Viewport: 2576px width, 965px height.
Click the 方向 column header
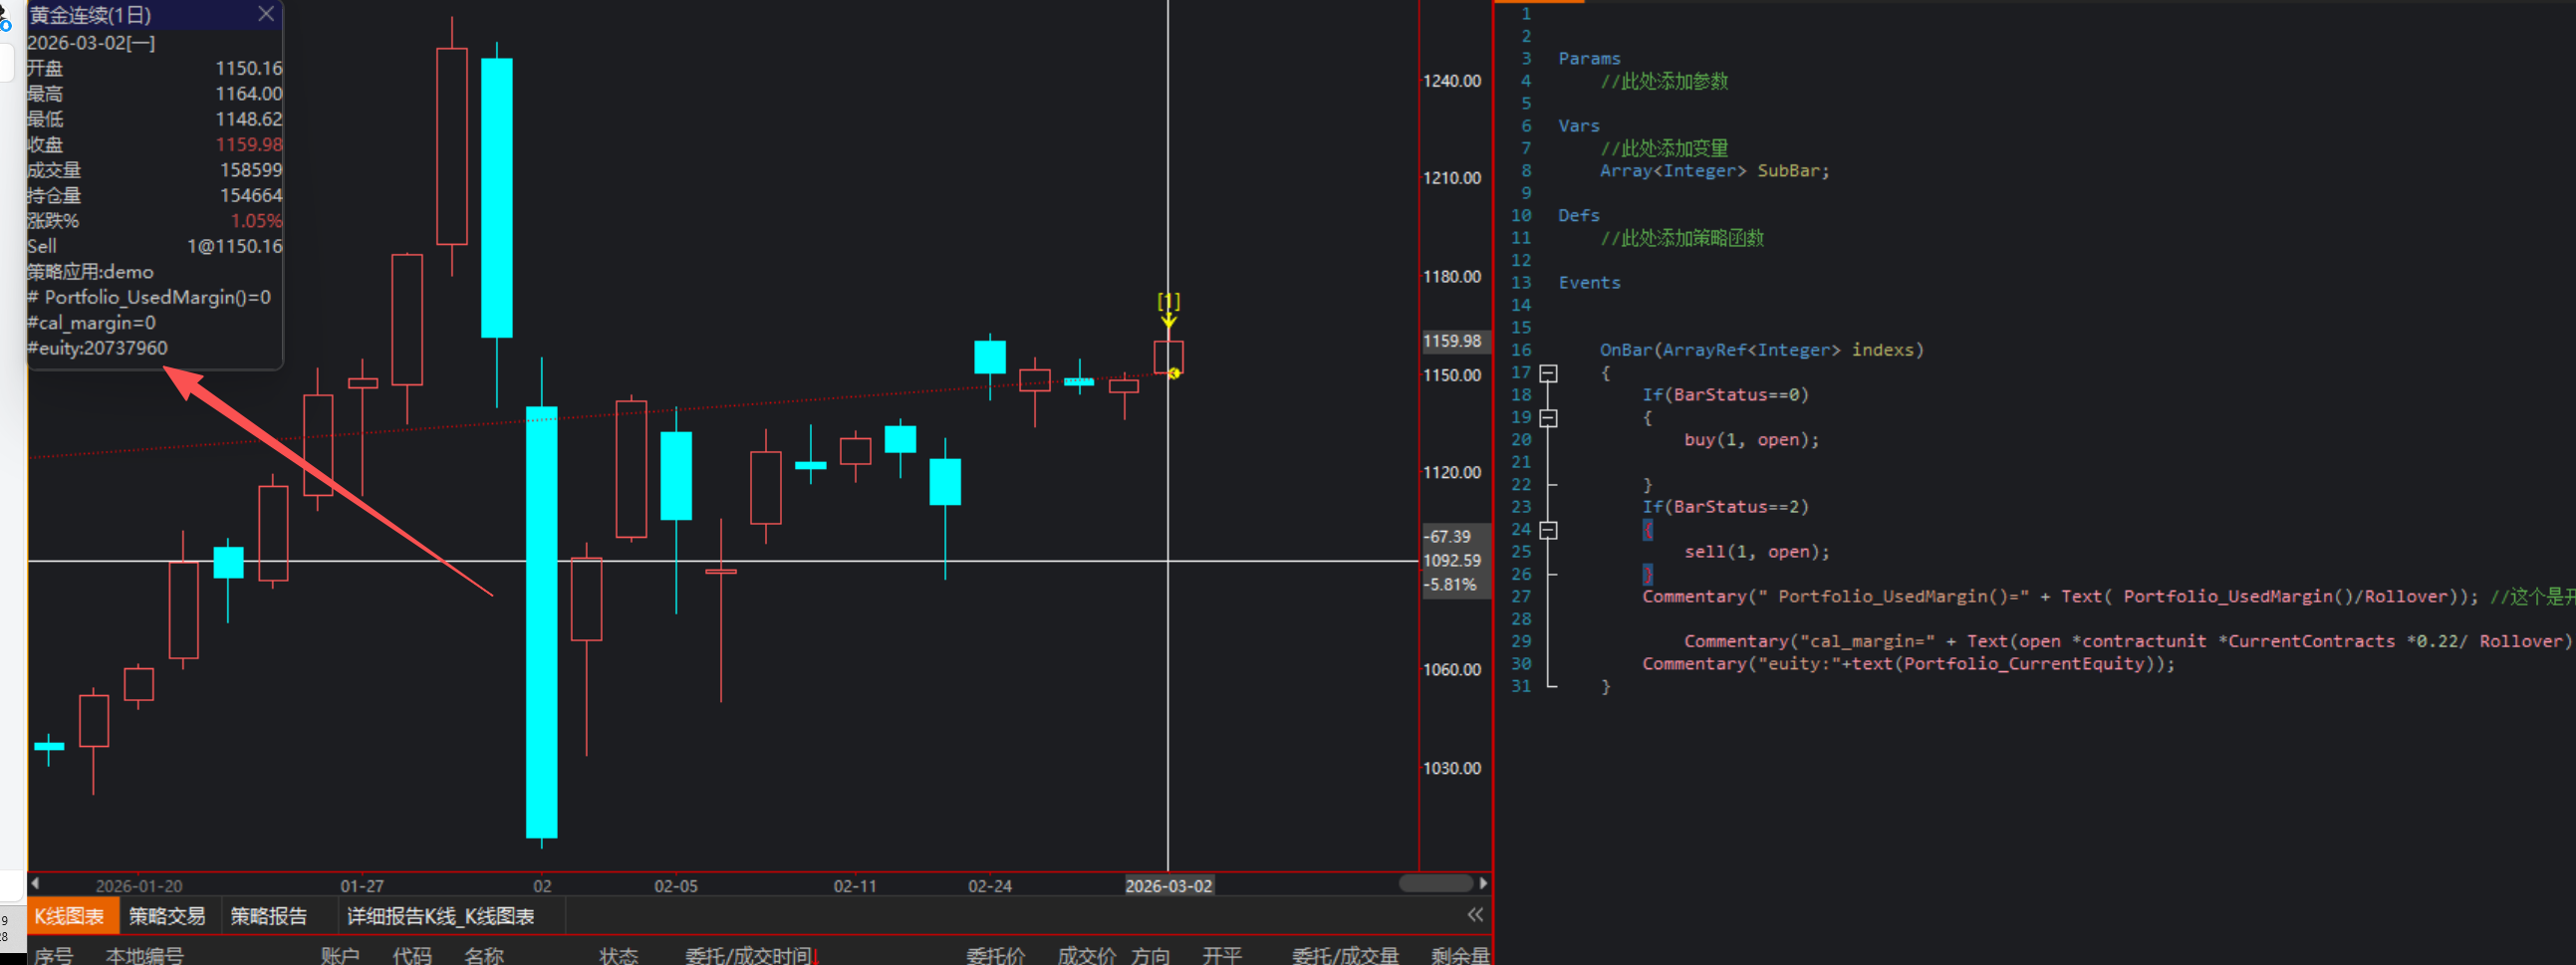(1150, 956)
